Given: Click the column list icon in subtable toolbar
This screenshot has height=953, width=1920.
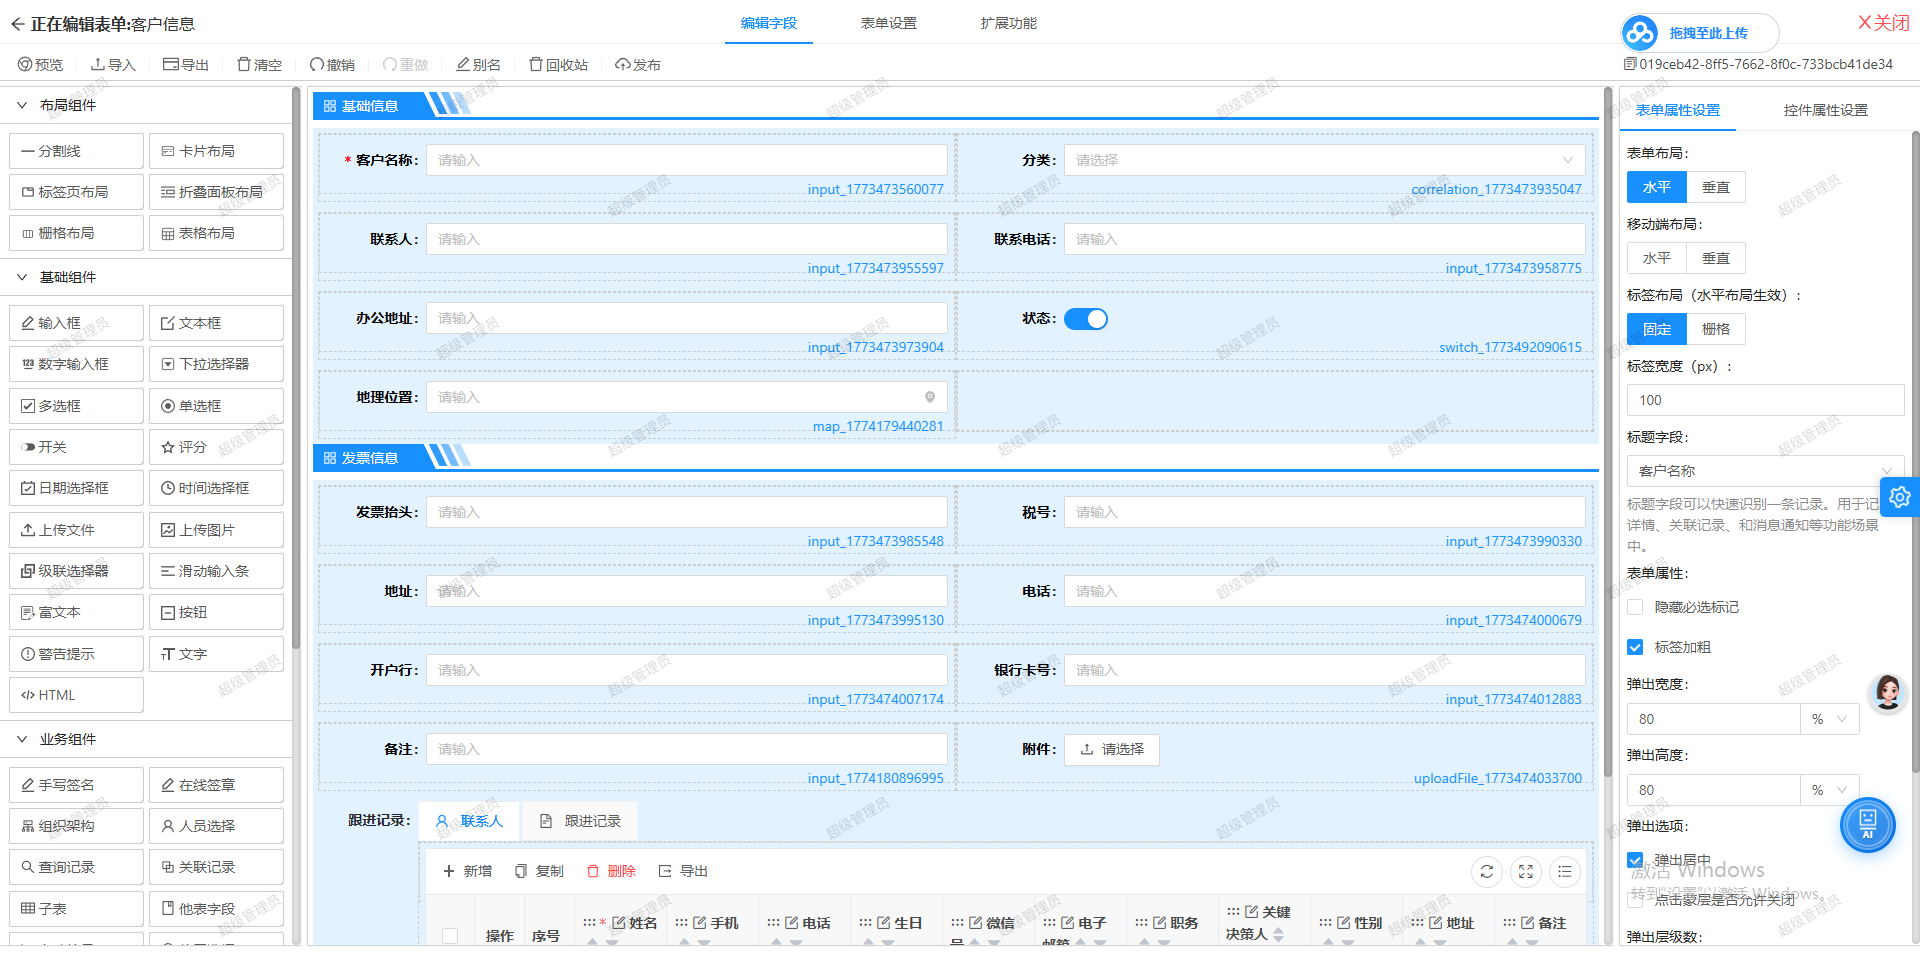Looking at the screenshot, I should [x=1565, y=872].
